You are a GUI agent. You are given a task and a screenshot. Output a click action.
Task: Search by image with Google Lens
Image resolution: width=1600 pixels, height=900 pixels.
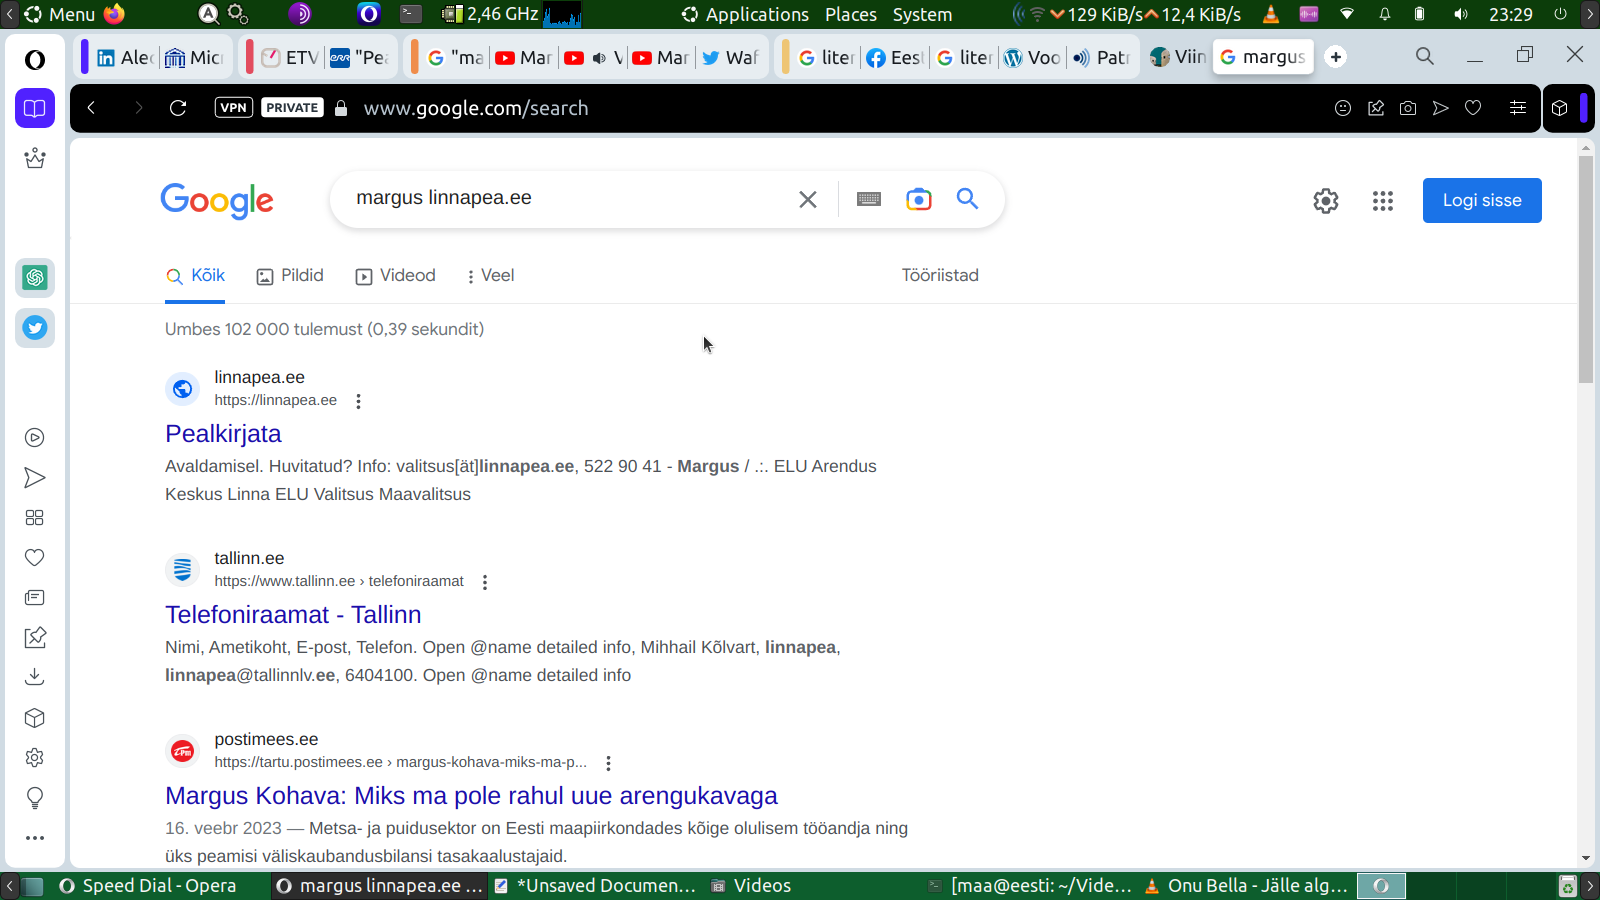[x=919, y=199]
